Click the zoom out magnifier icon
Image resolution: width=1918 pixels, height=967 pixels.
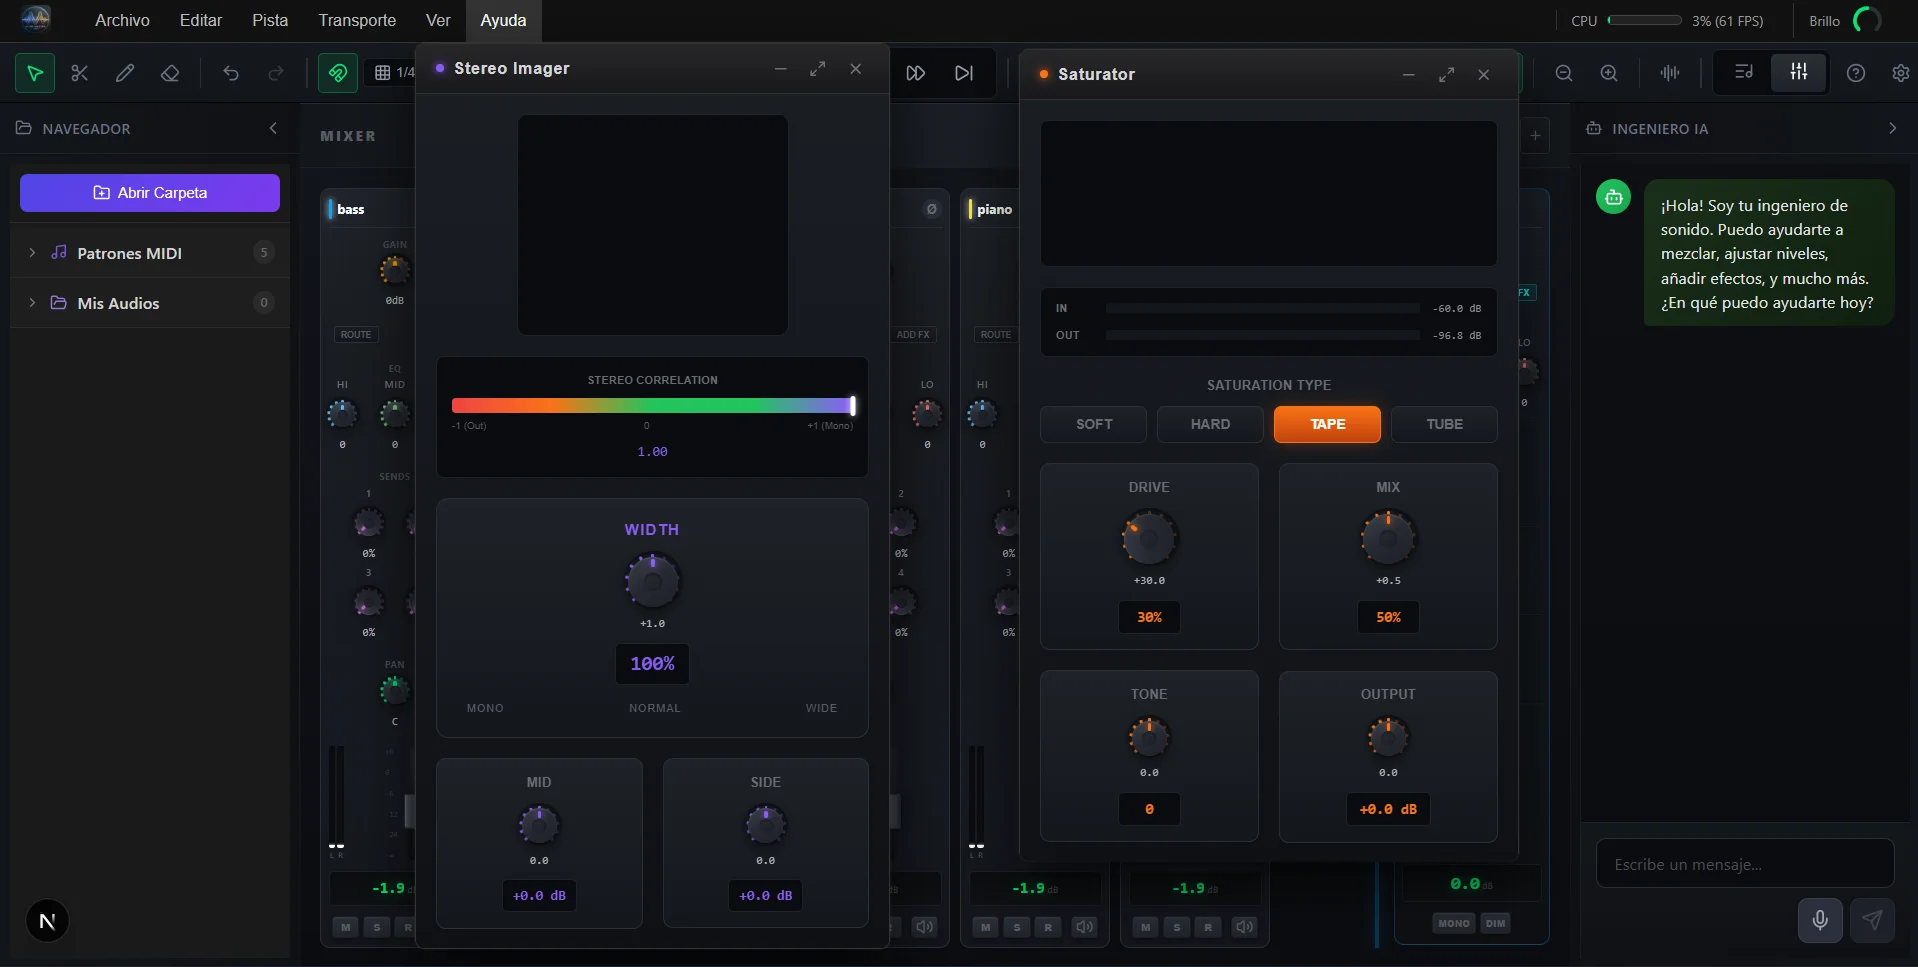pos(1564,73)
